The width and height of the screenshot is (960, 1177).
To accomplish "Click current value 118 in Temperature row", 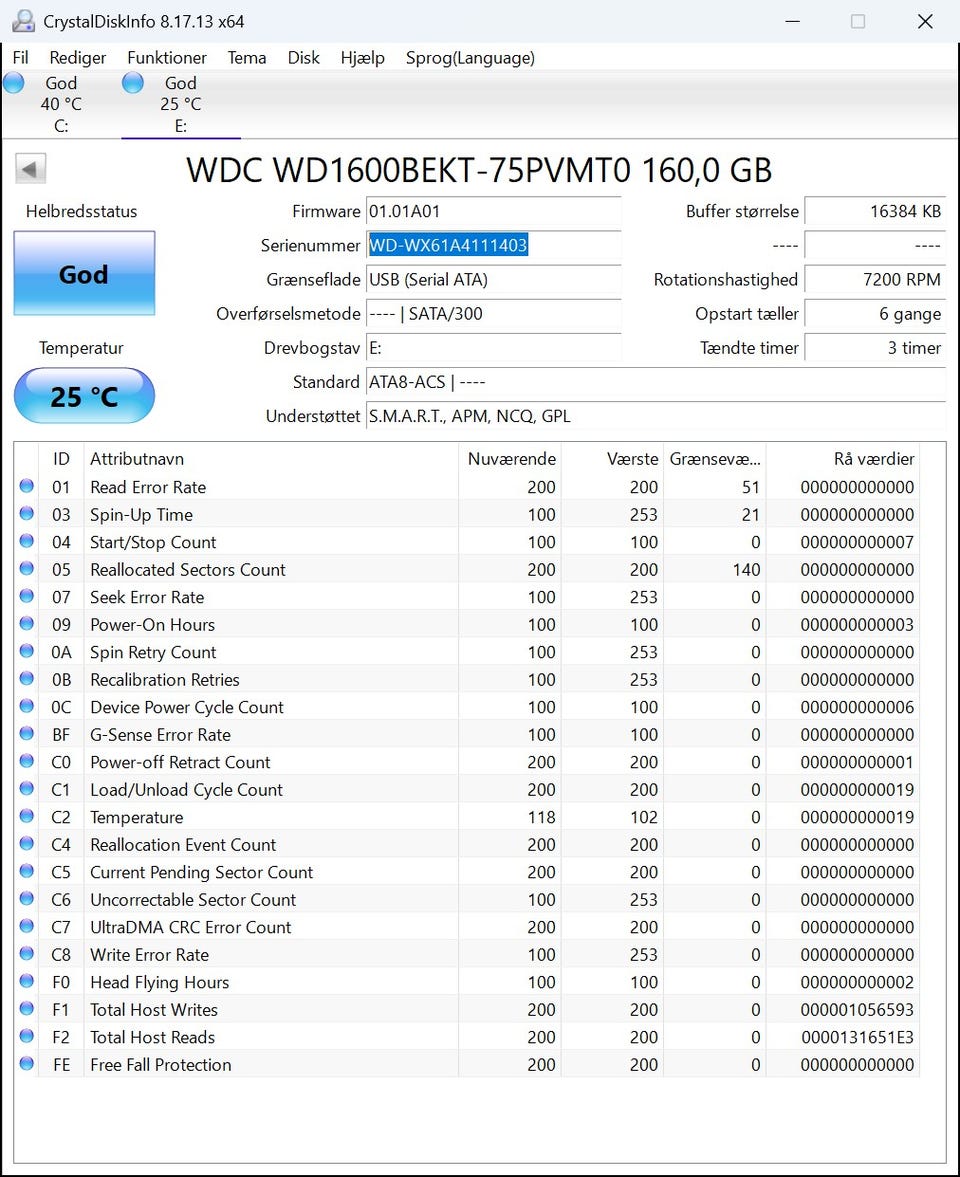I will 541,817.
